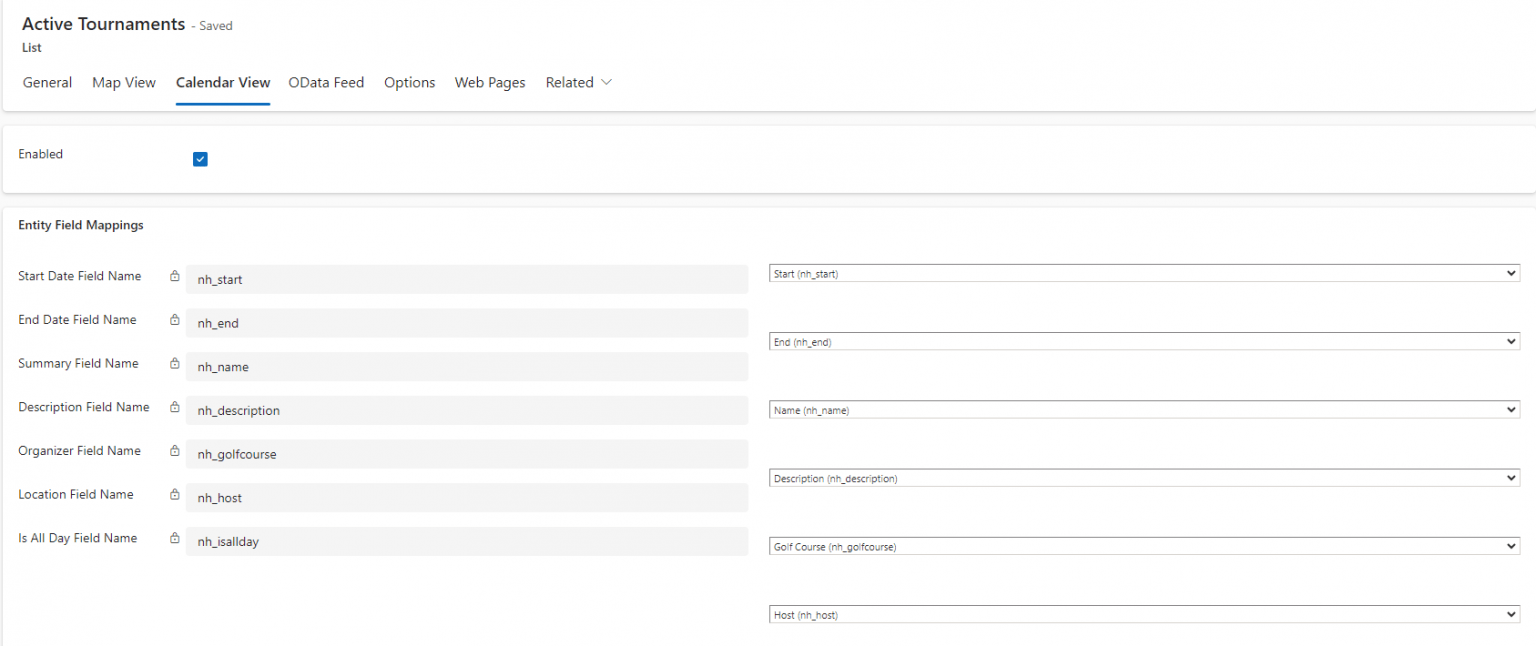Click lock icon beside Location Field Name
Screen dimensions: 1536x646
[x=174, y=495]
